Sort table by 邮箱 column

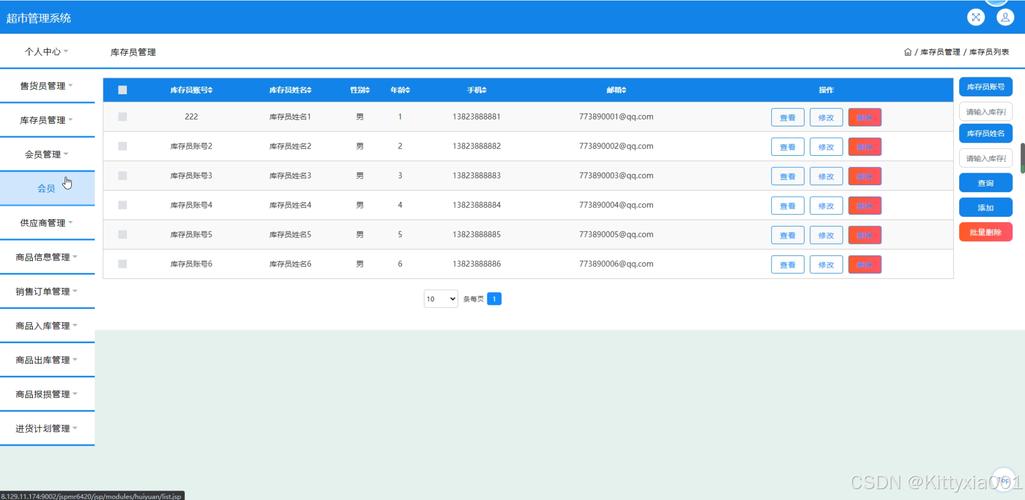click(616, 90)
